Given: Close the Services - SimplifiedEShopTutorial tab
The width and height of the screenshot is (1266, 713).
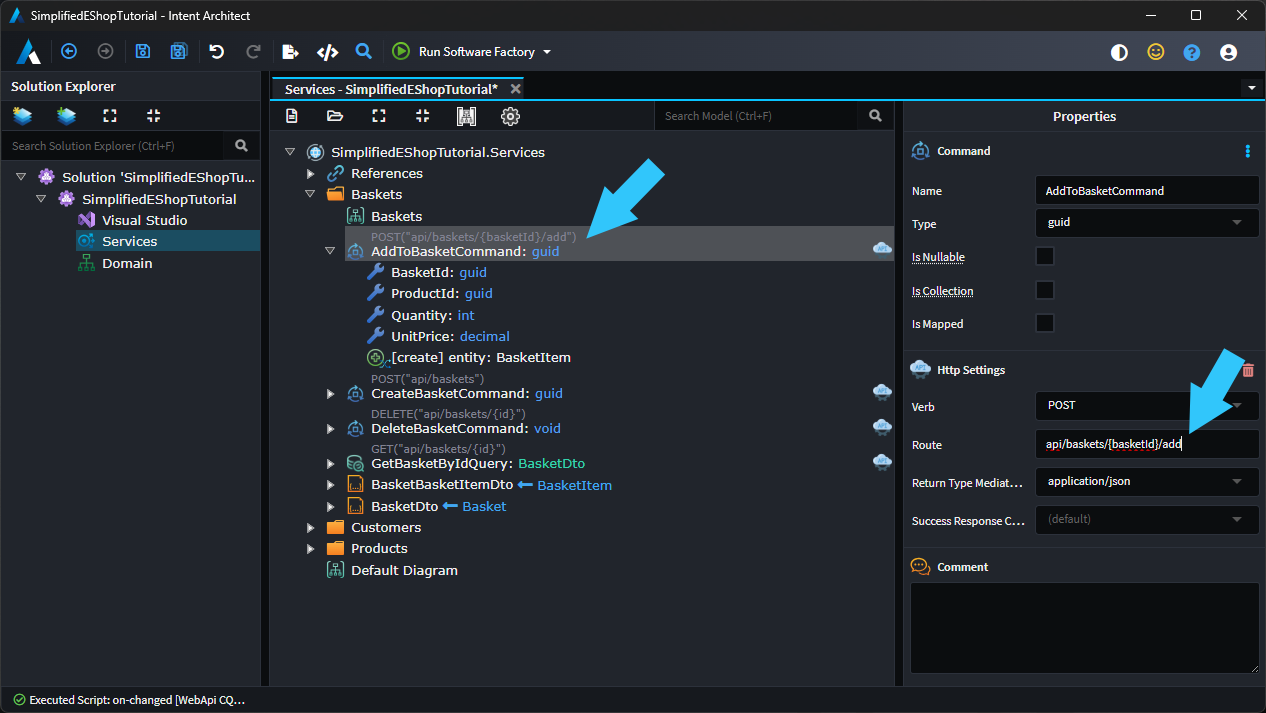Looking at the screenshot, I should (x=515, y=89).
